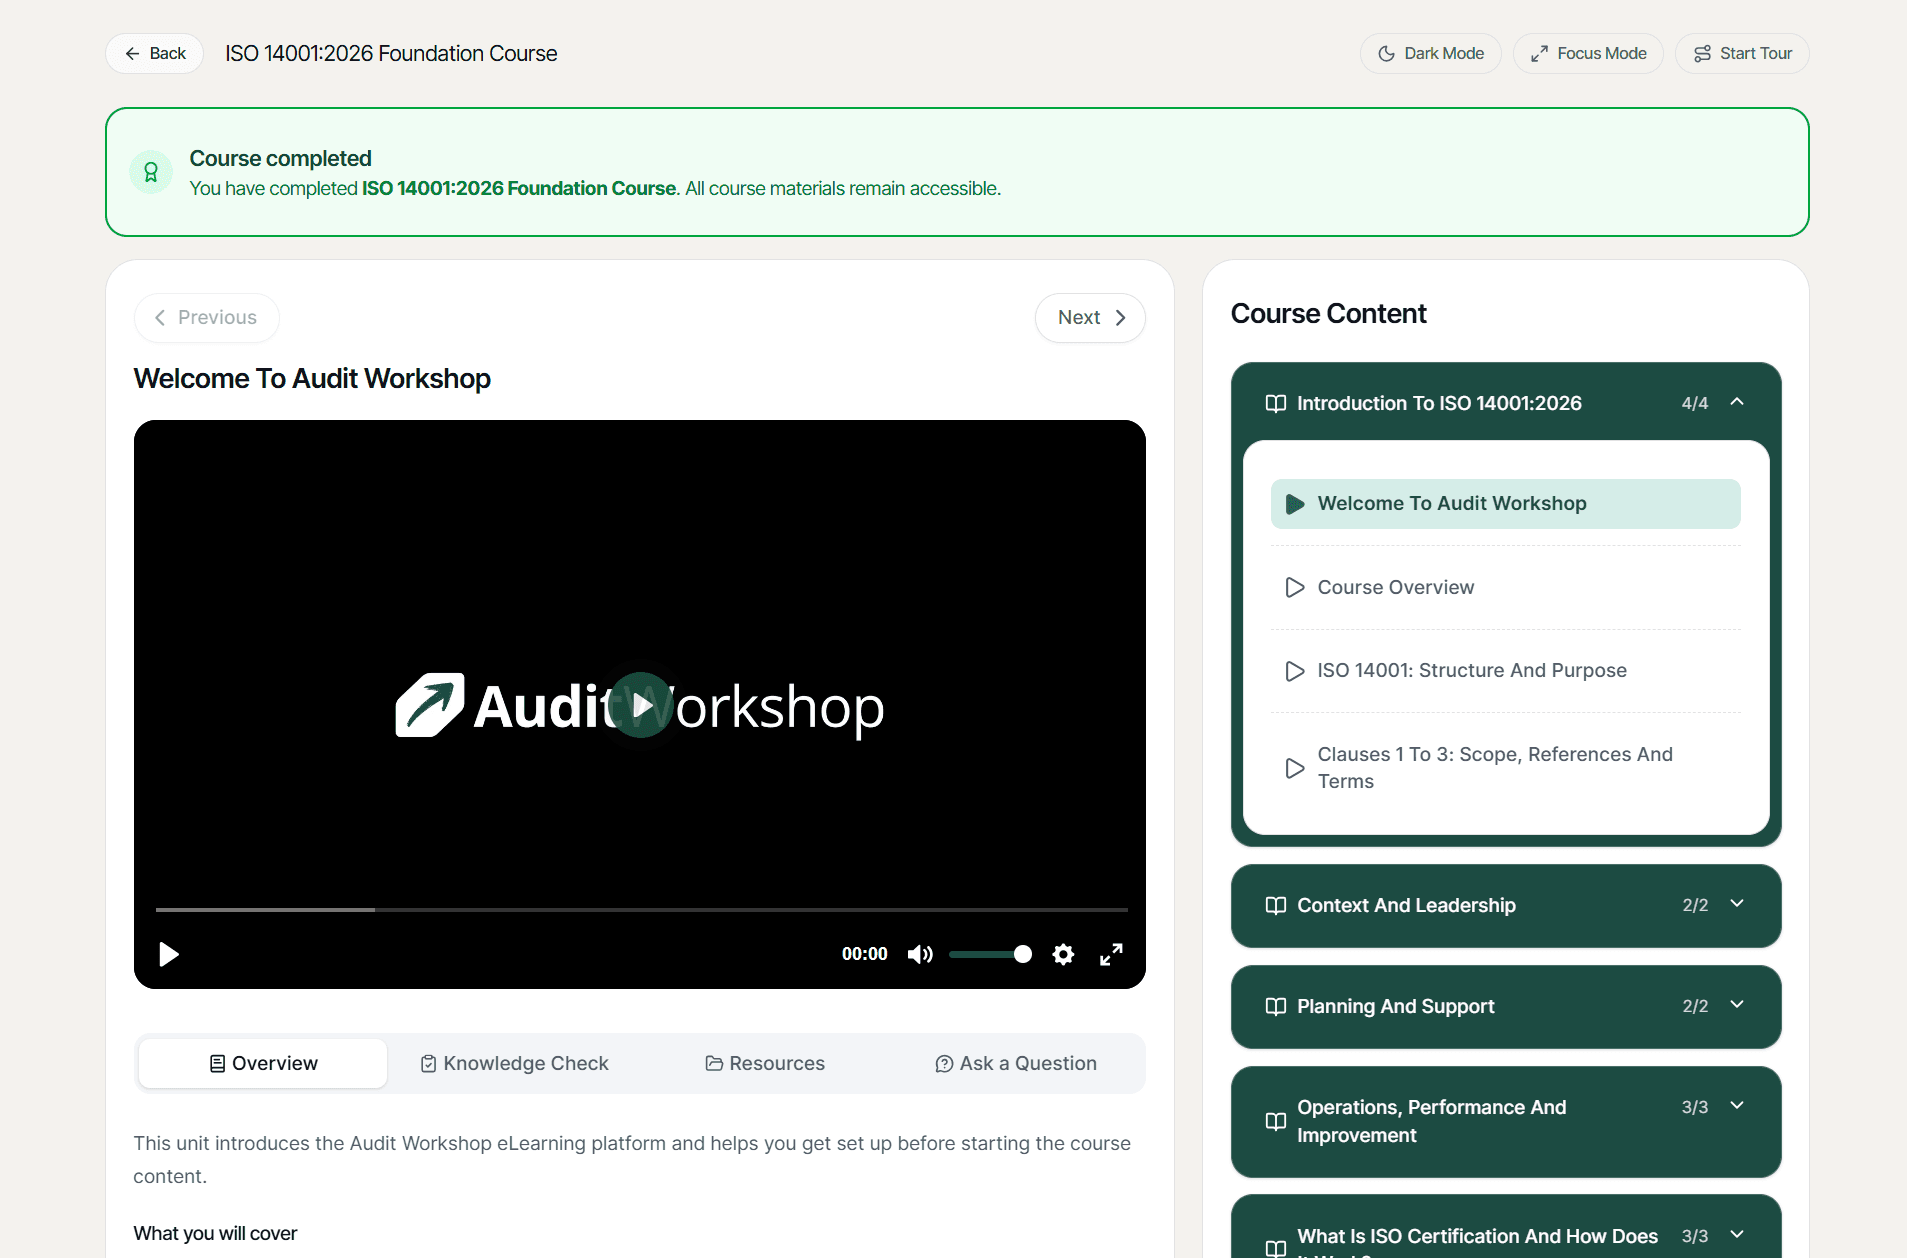Click the 3/3 count on Operations, Performance And Improvement
This screenshot has height=1258, width=1907.
point(1695,1107)
